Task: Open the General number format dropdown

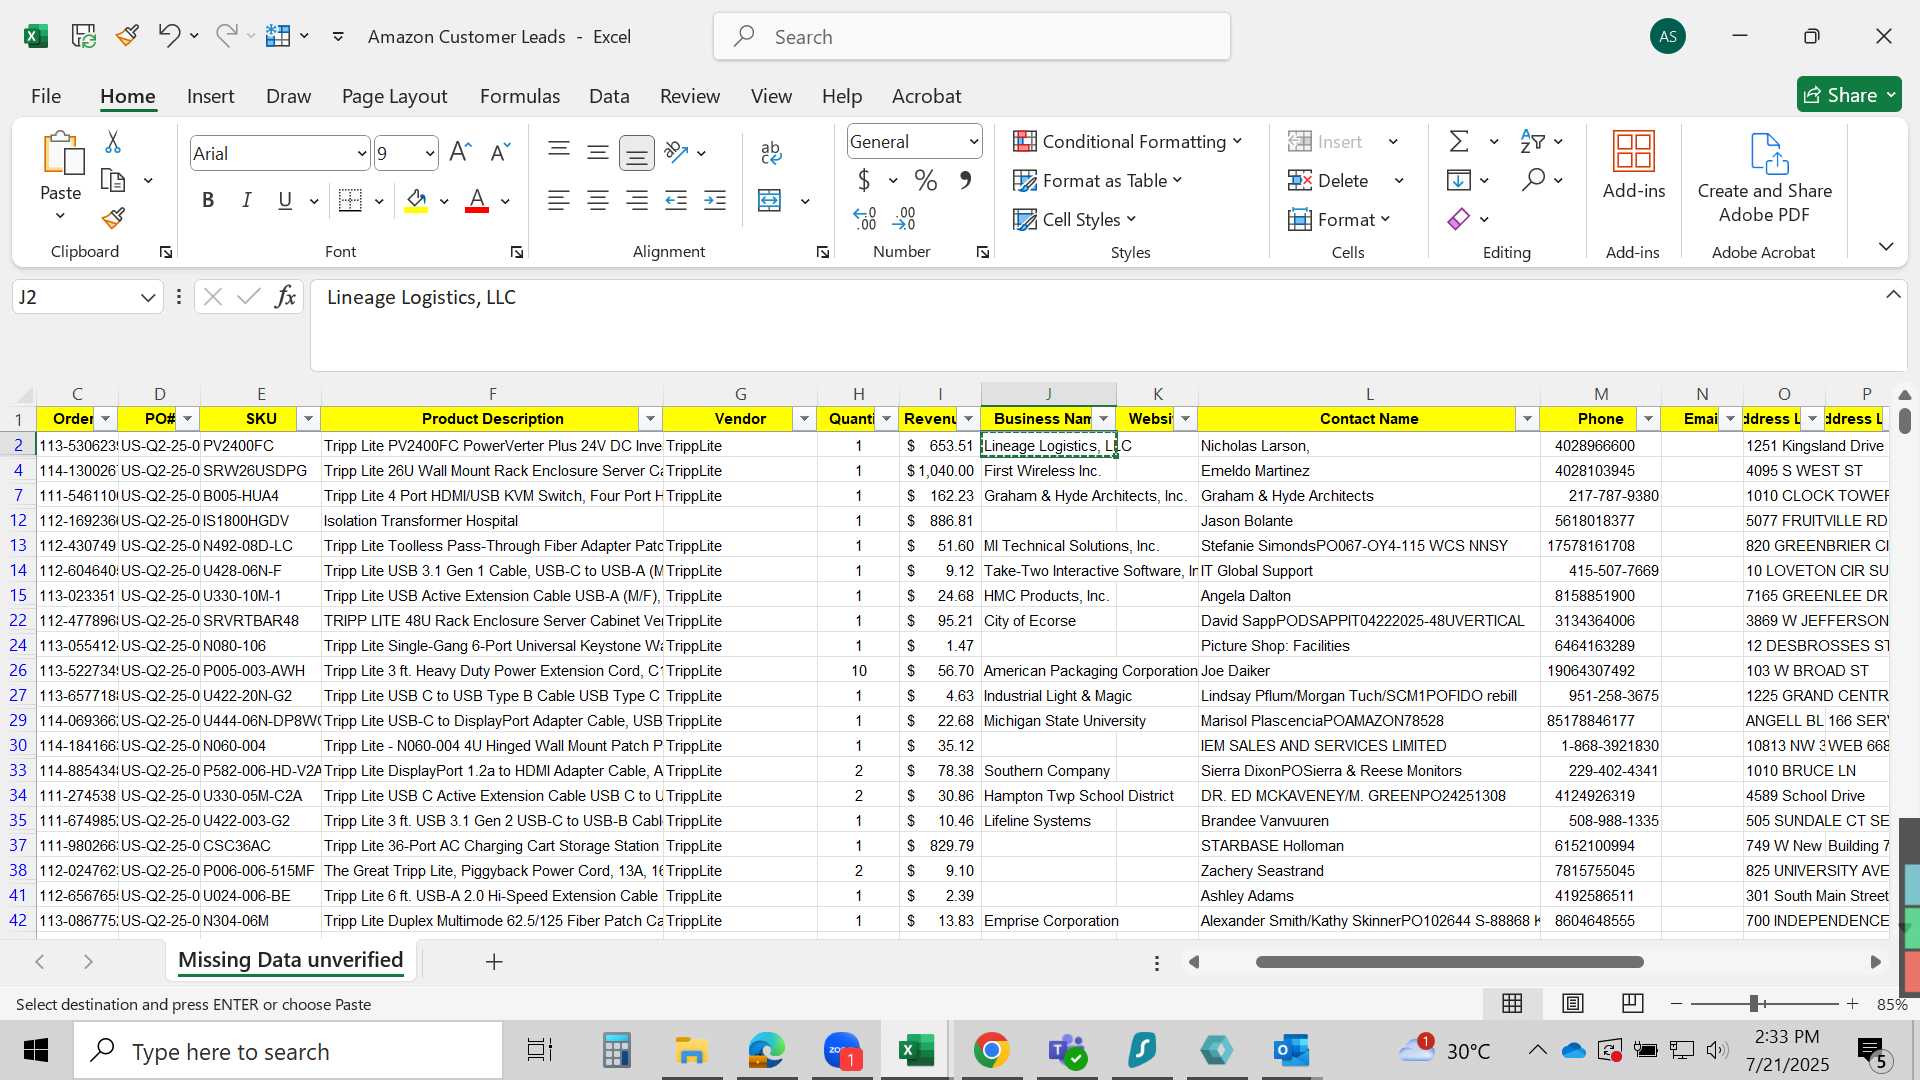Action: pos(973,142)
